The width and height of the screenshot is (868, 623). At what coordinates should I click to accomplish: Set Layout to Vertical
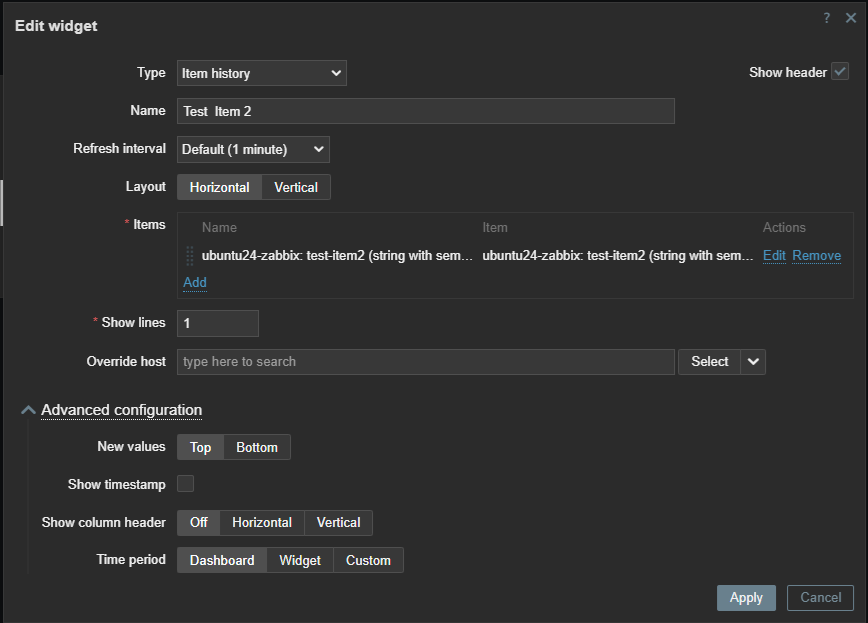click(296, 187)
